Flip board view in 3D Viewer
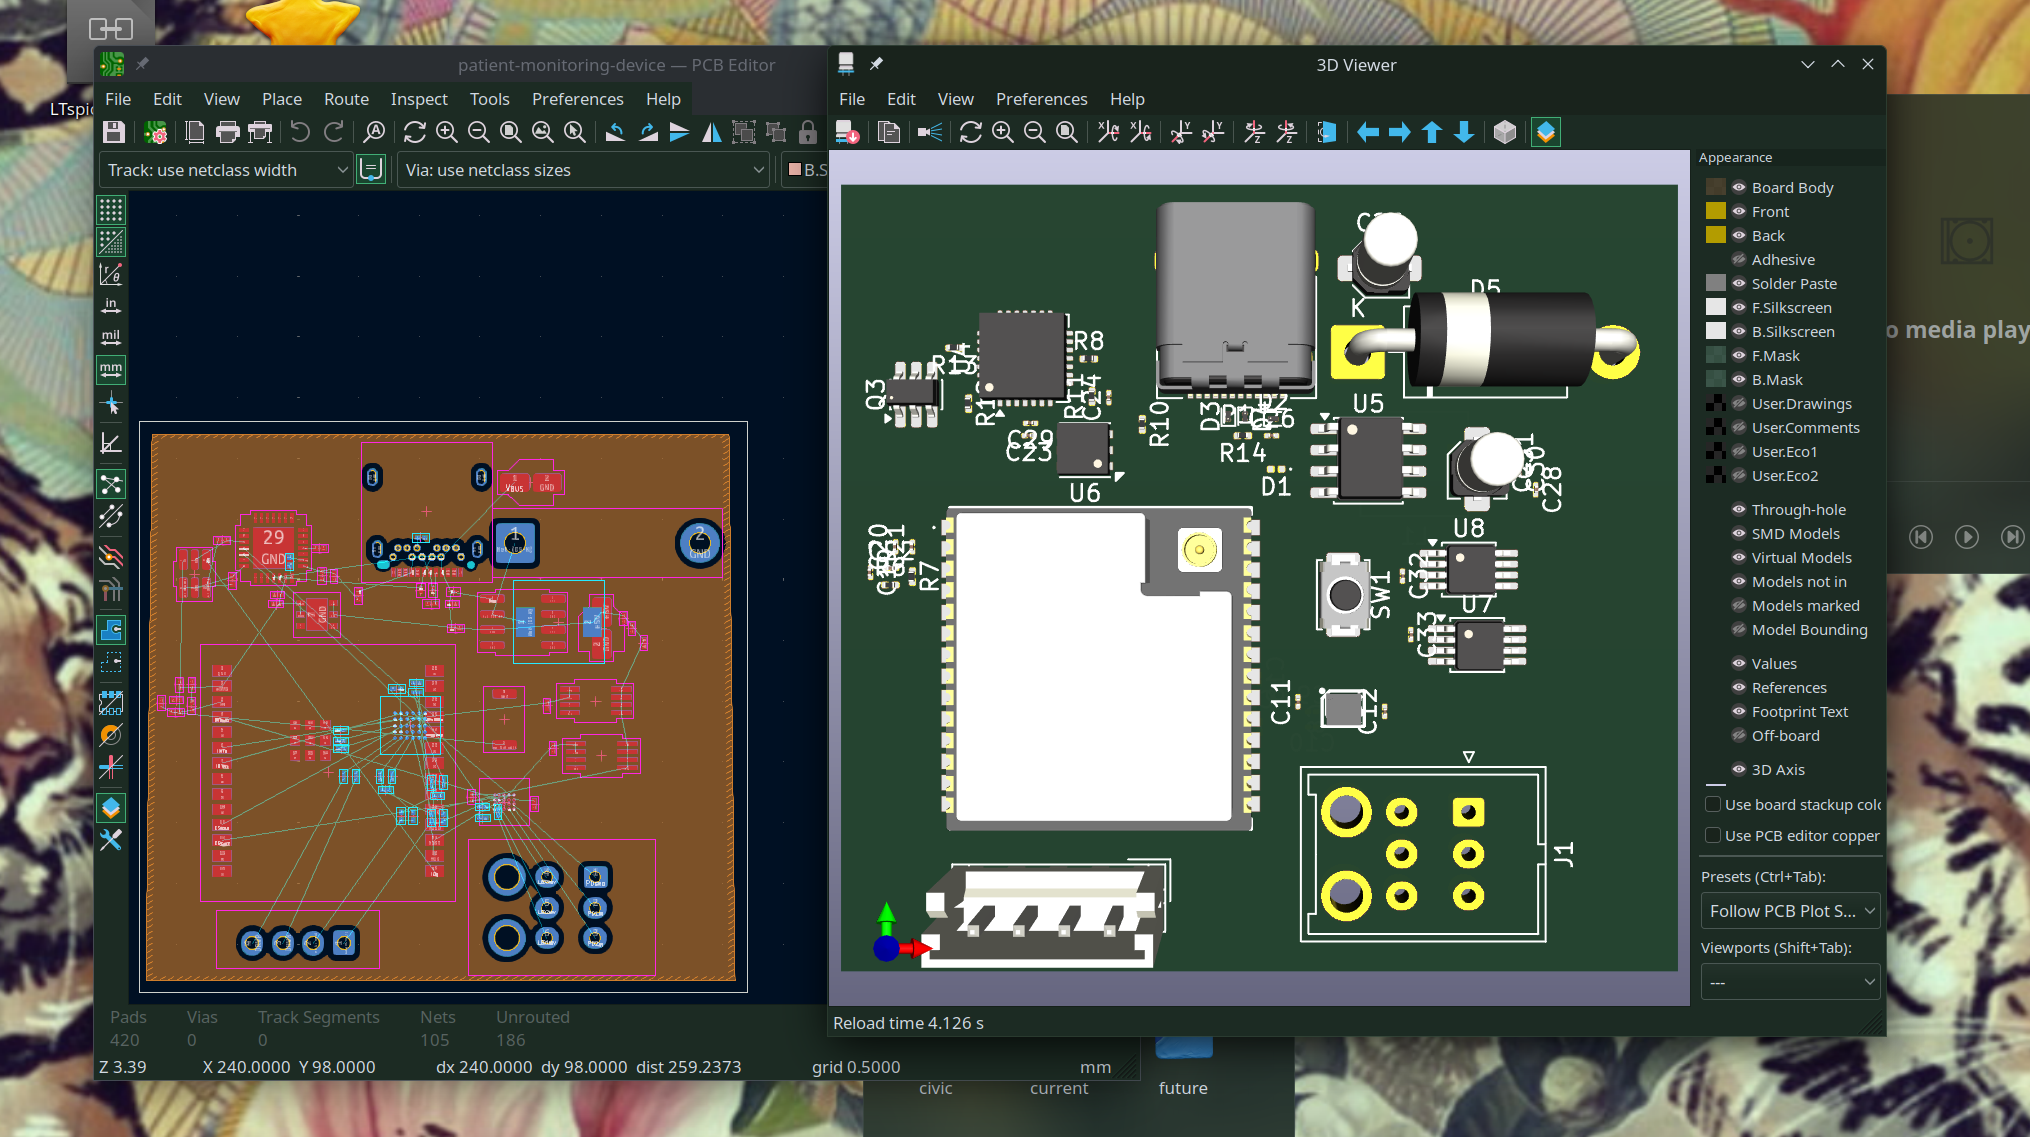Screen dimensions: 2030x1137 [1327, 132]
